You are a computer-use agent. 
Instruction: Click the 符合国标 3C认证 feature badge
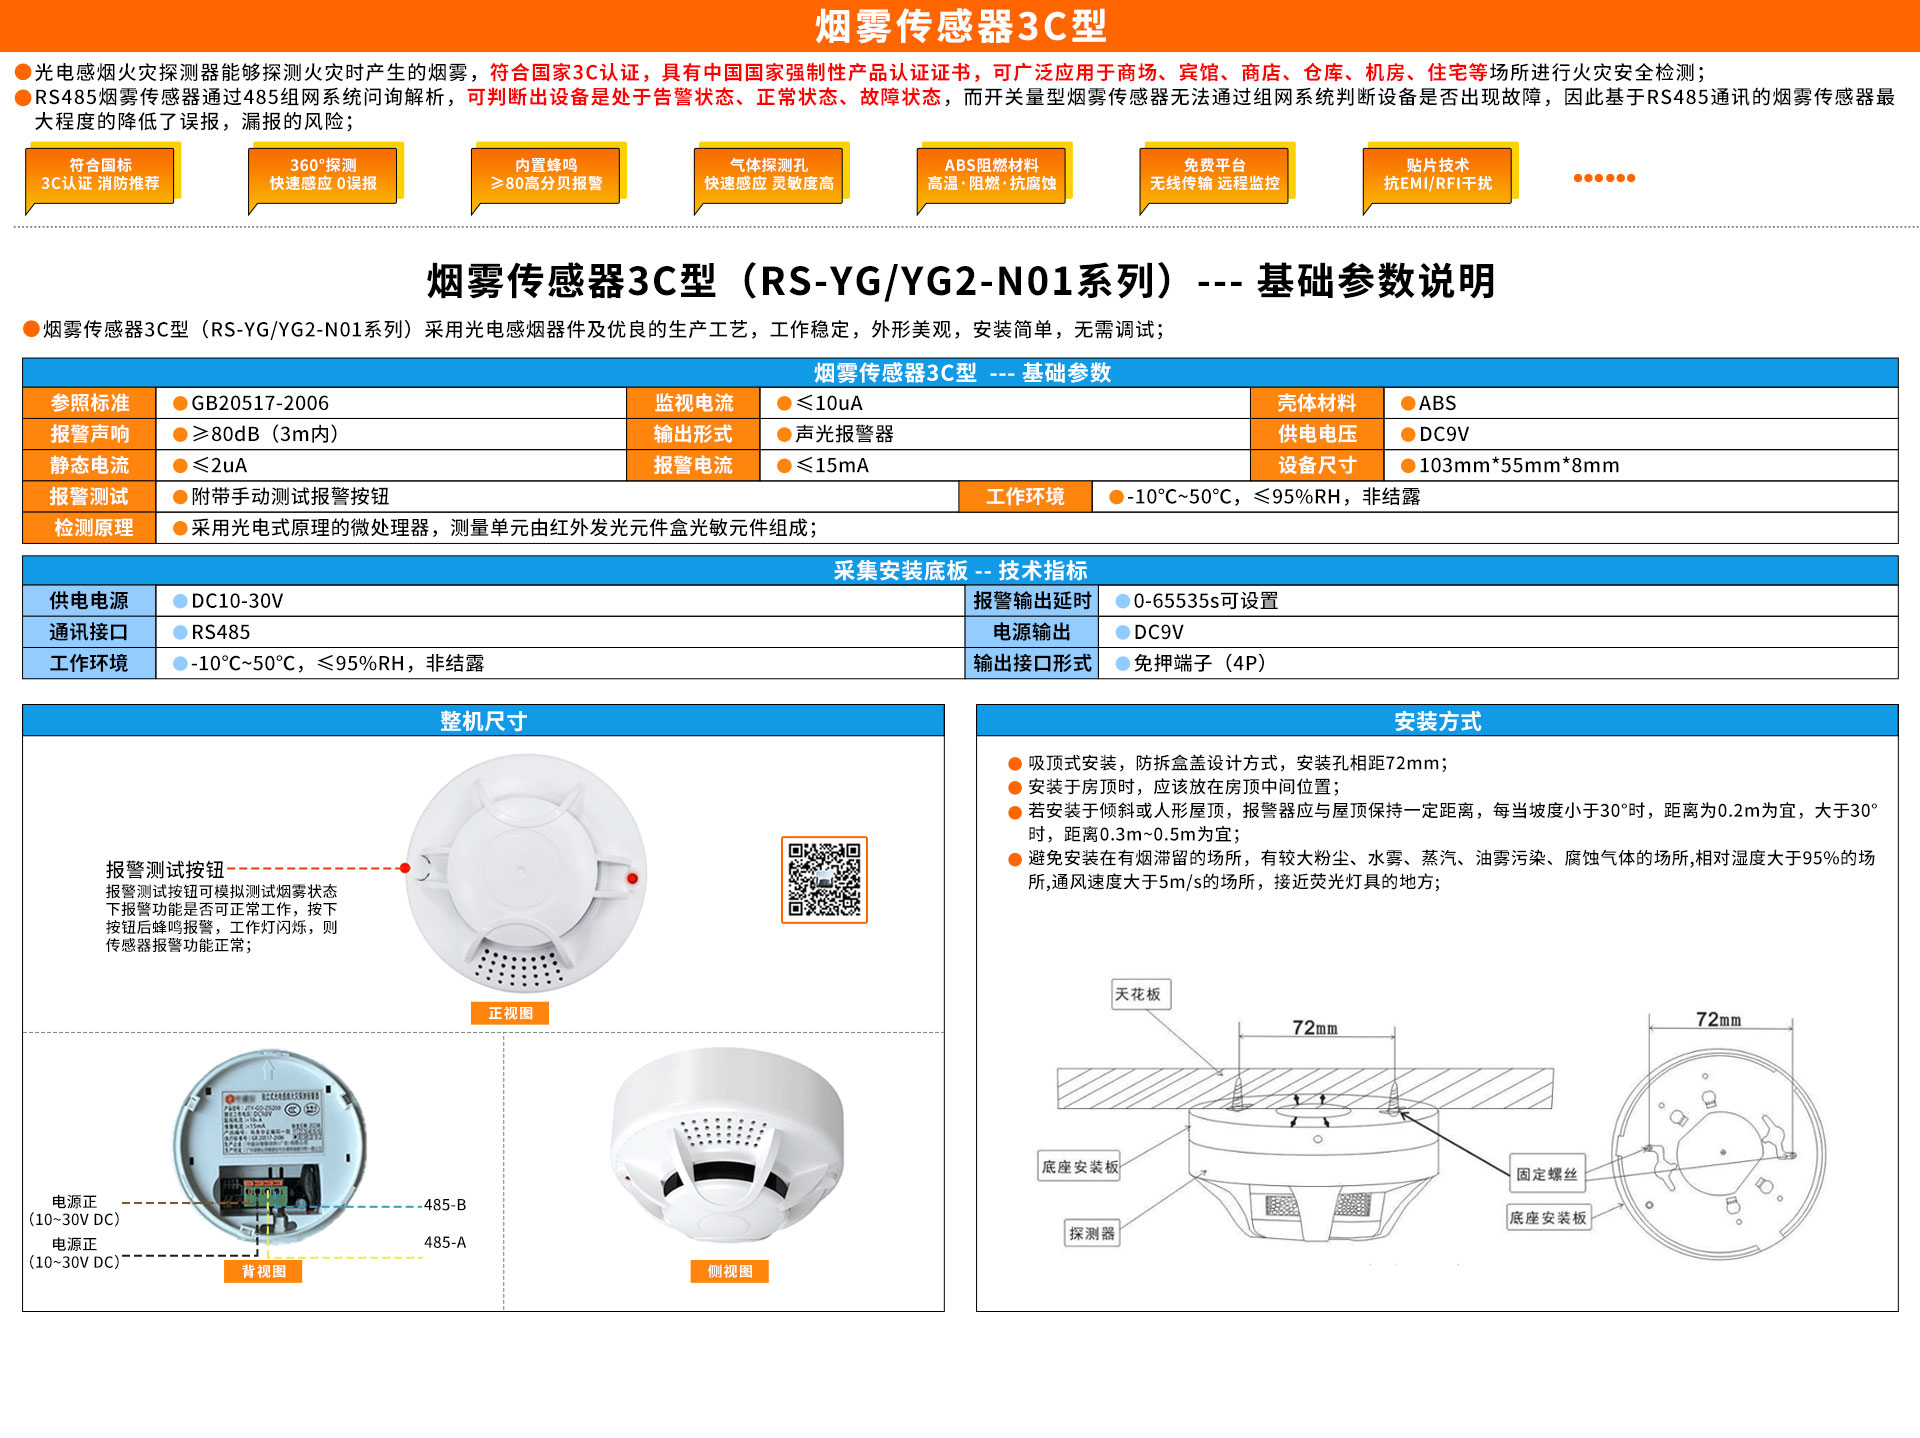(100, 175)
